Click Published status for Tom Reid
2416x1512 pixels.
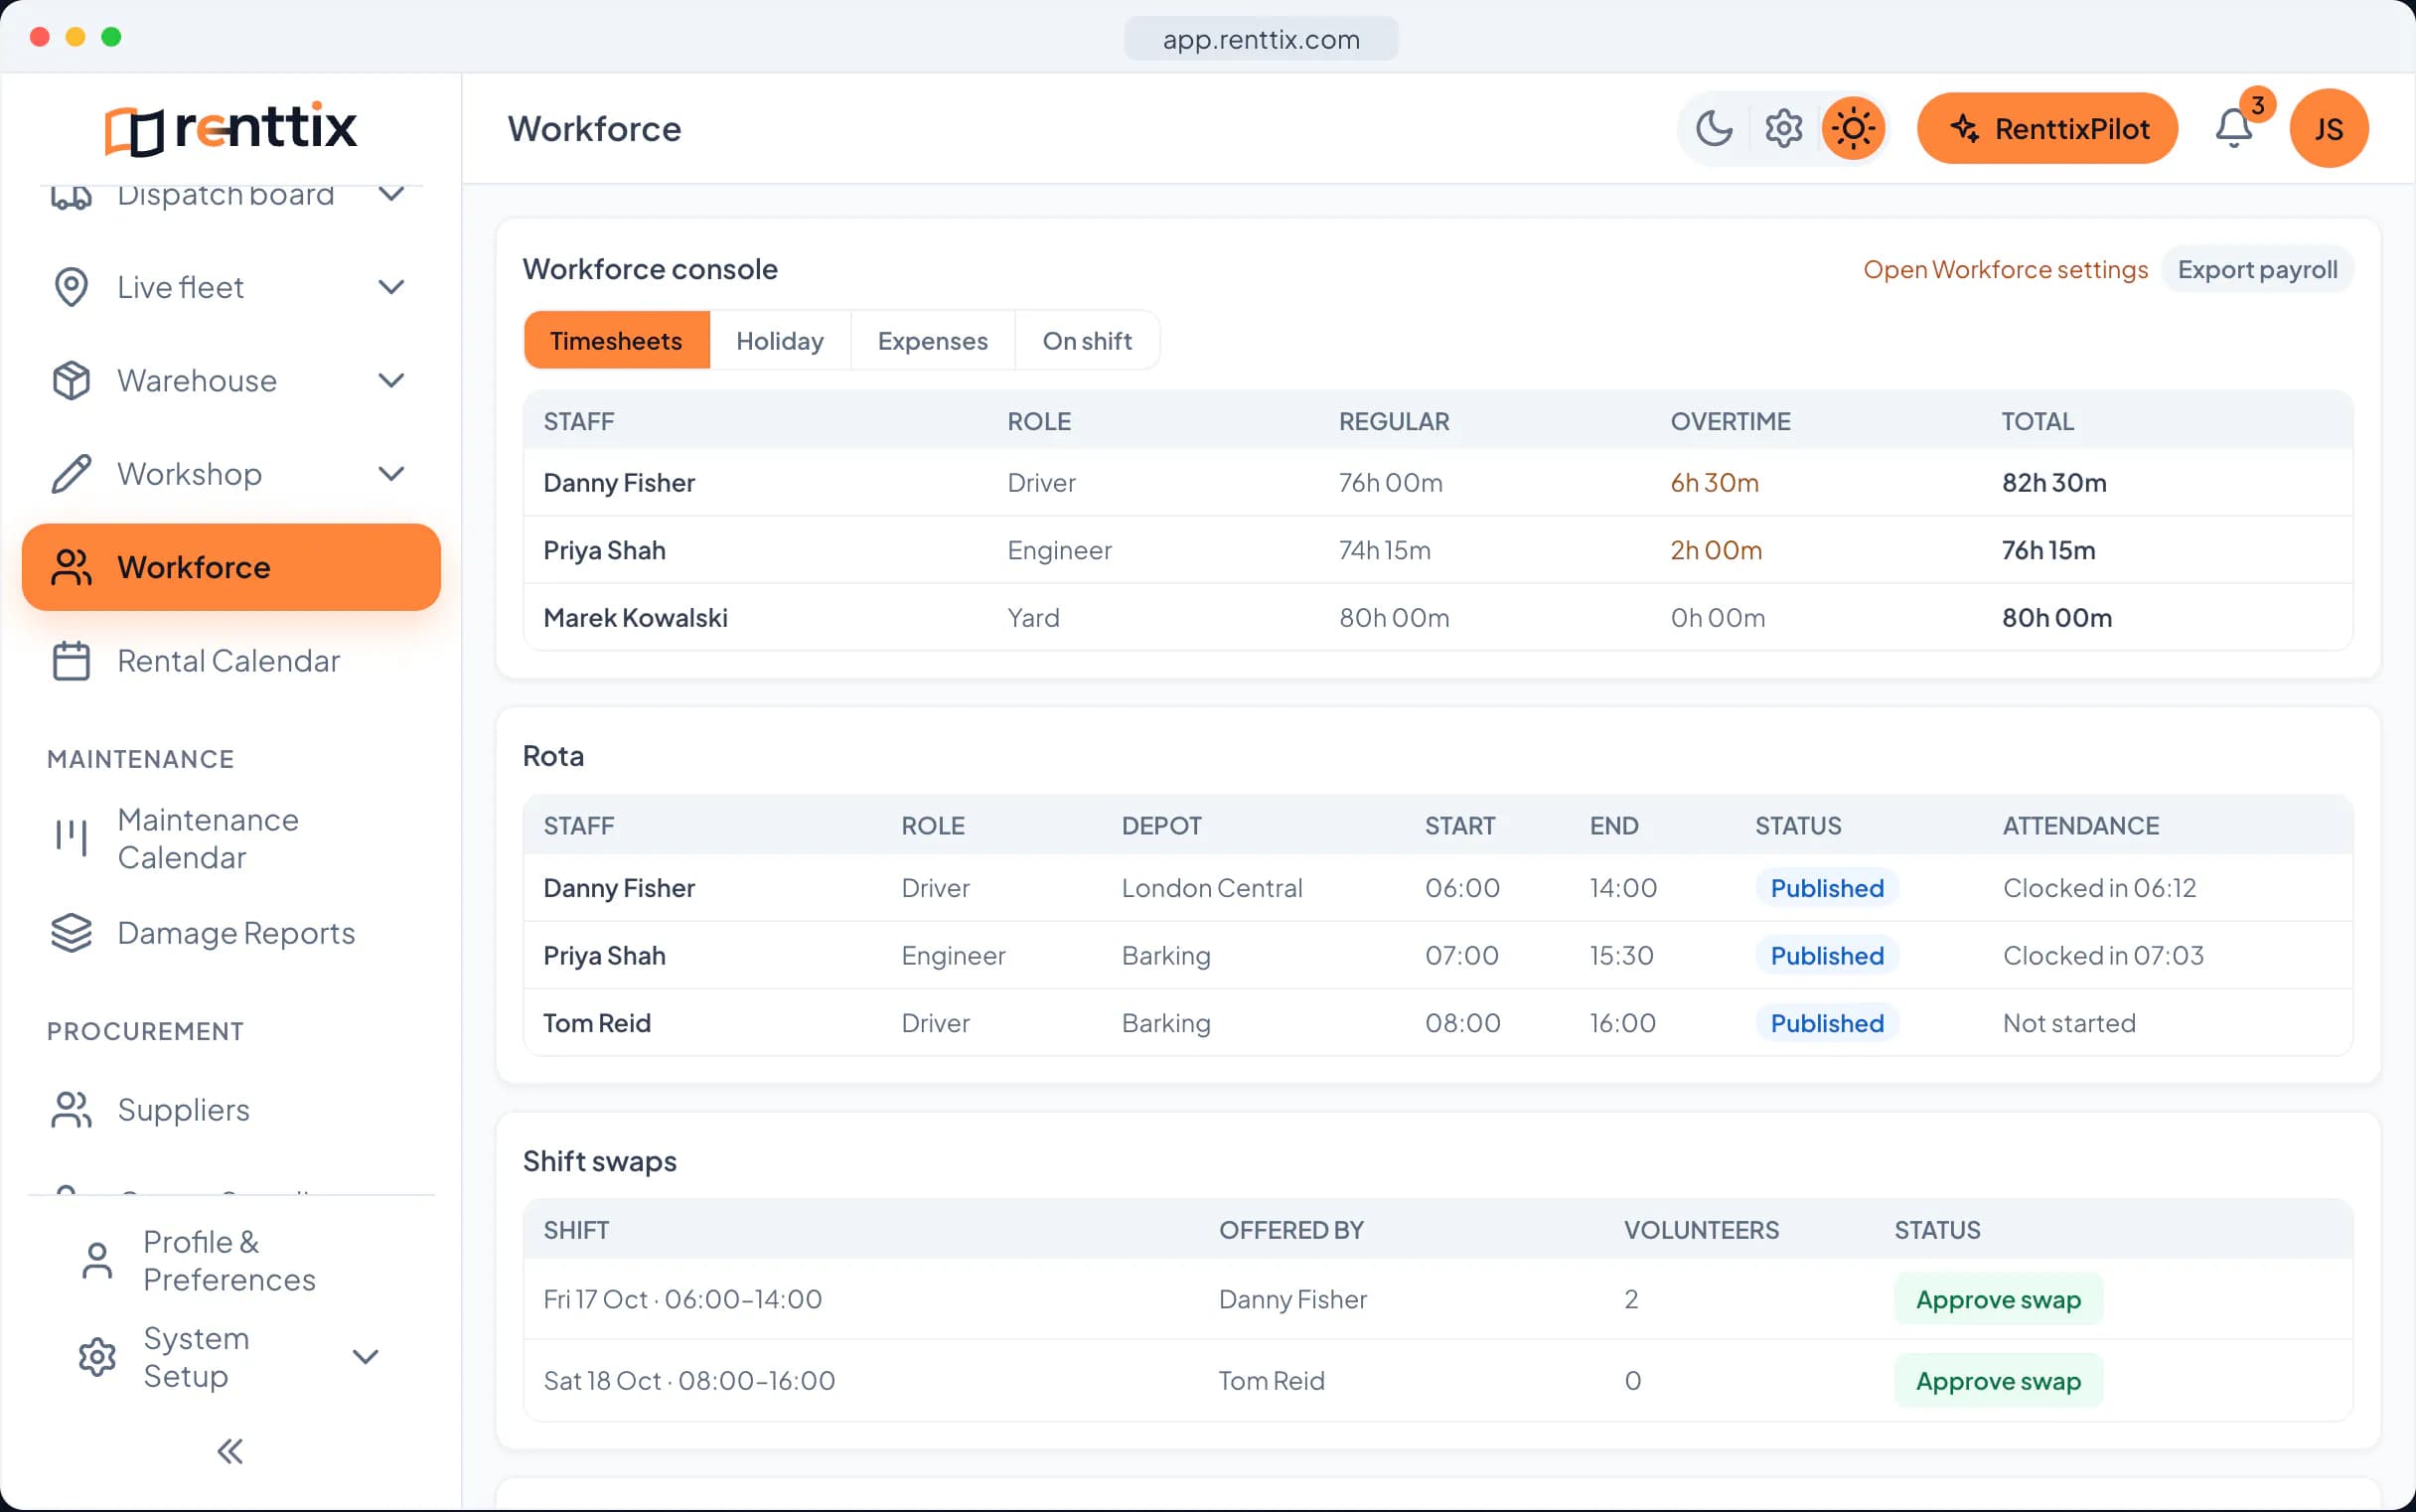1827,1023
